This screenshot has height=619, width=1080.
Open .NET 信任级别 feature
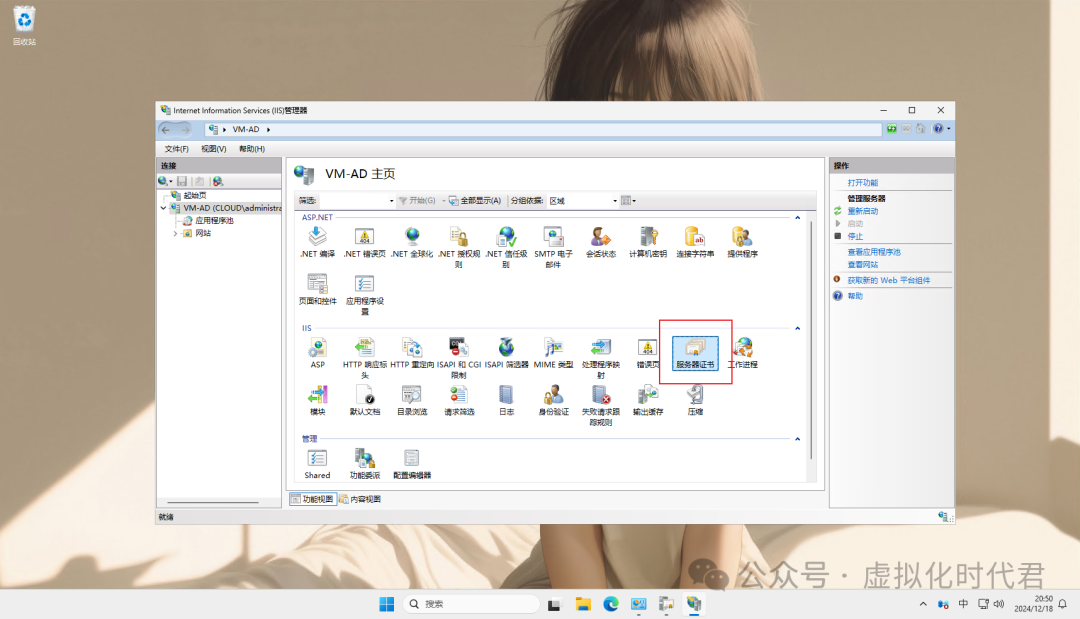(506, 246)
